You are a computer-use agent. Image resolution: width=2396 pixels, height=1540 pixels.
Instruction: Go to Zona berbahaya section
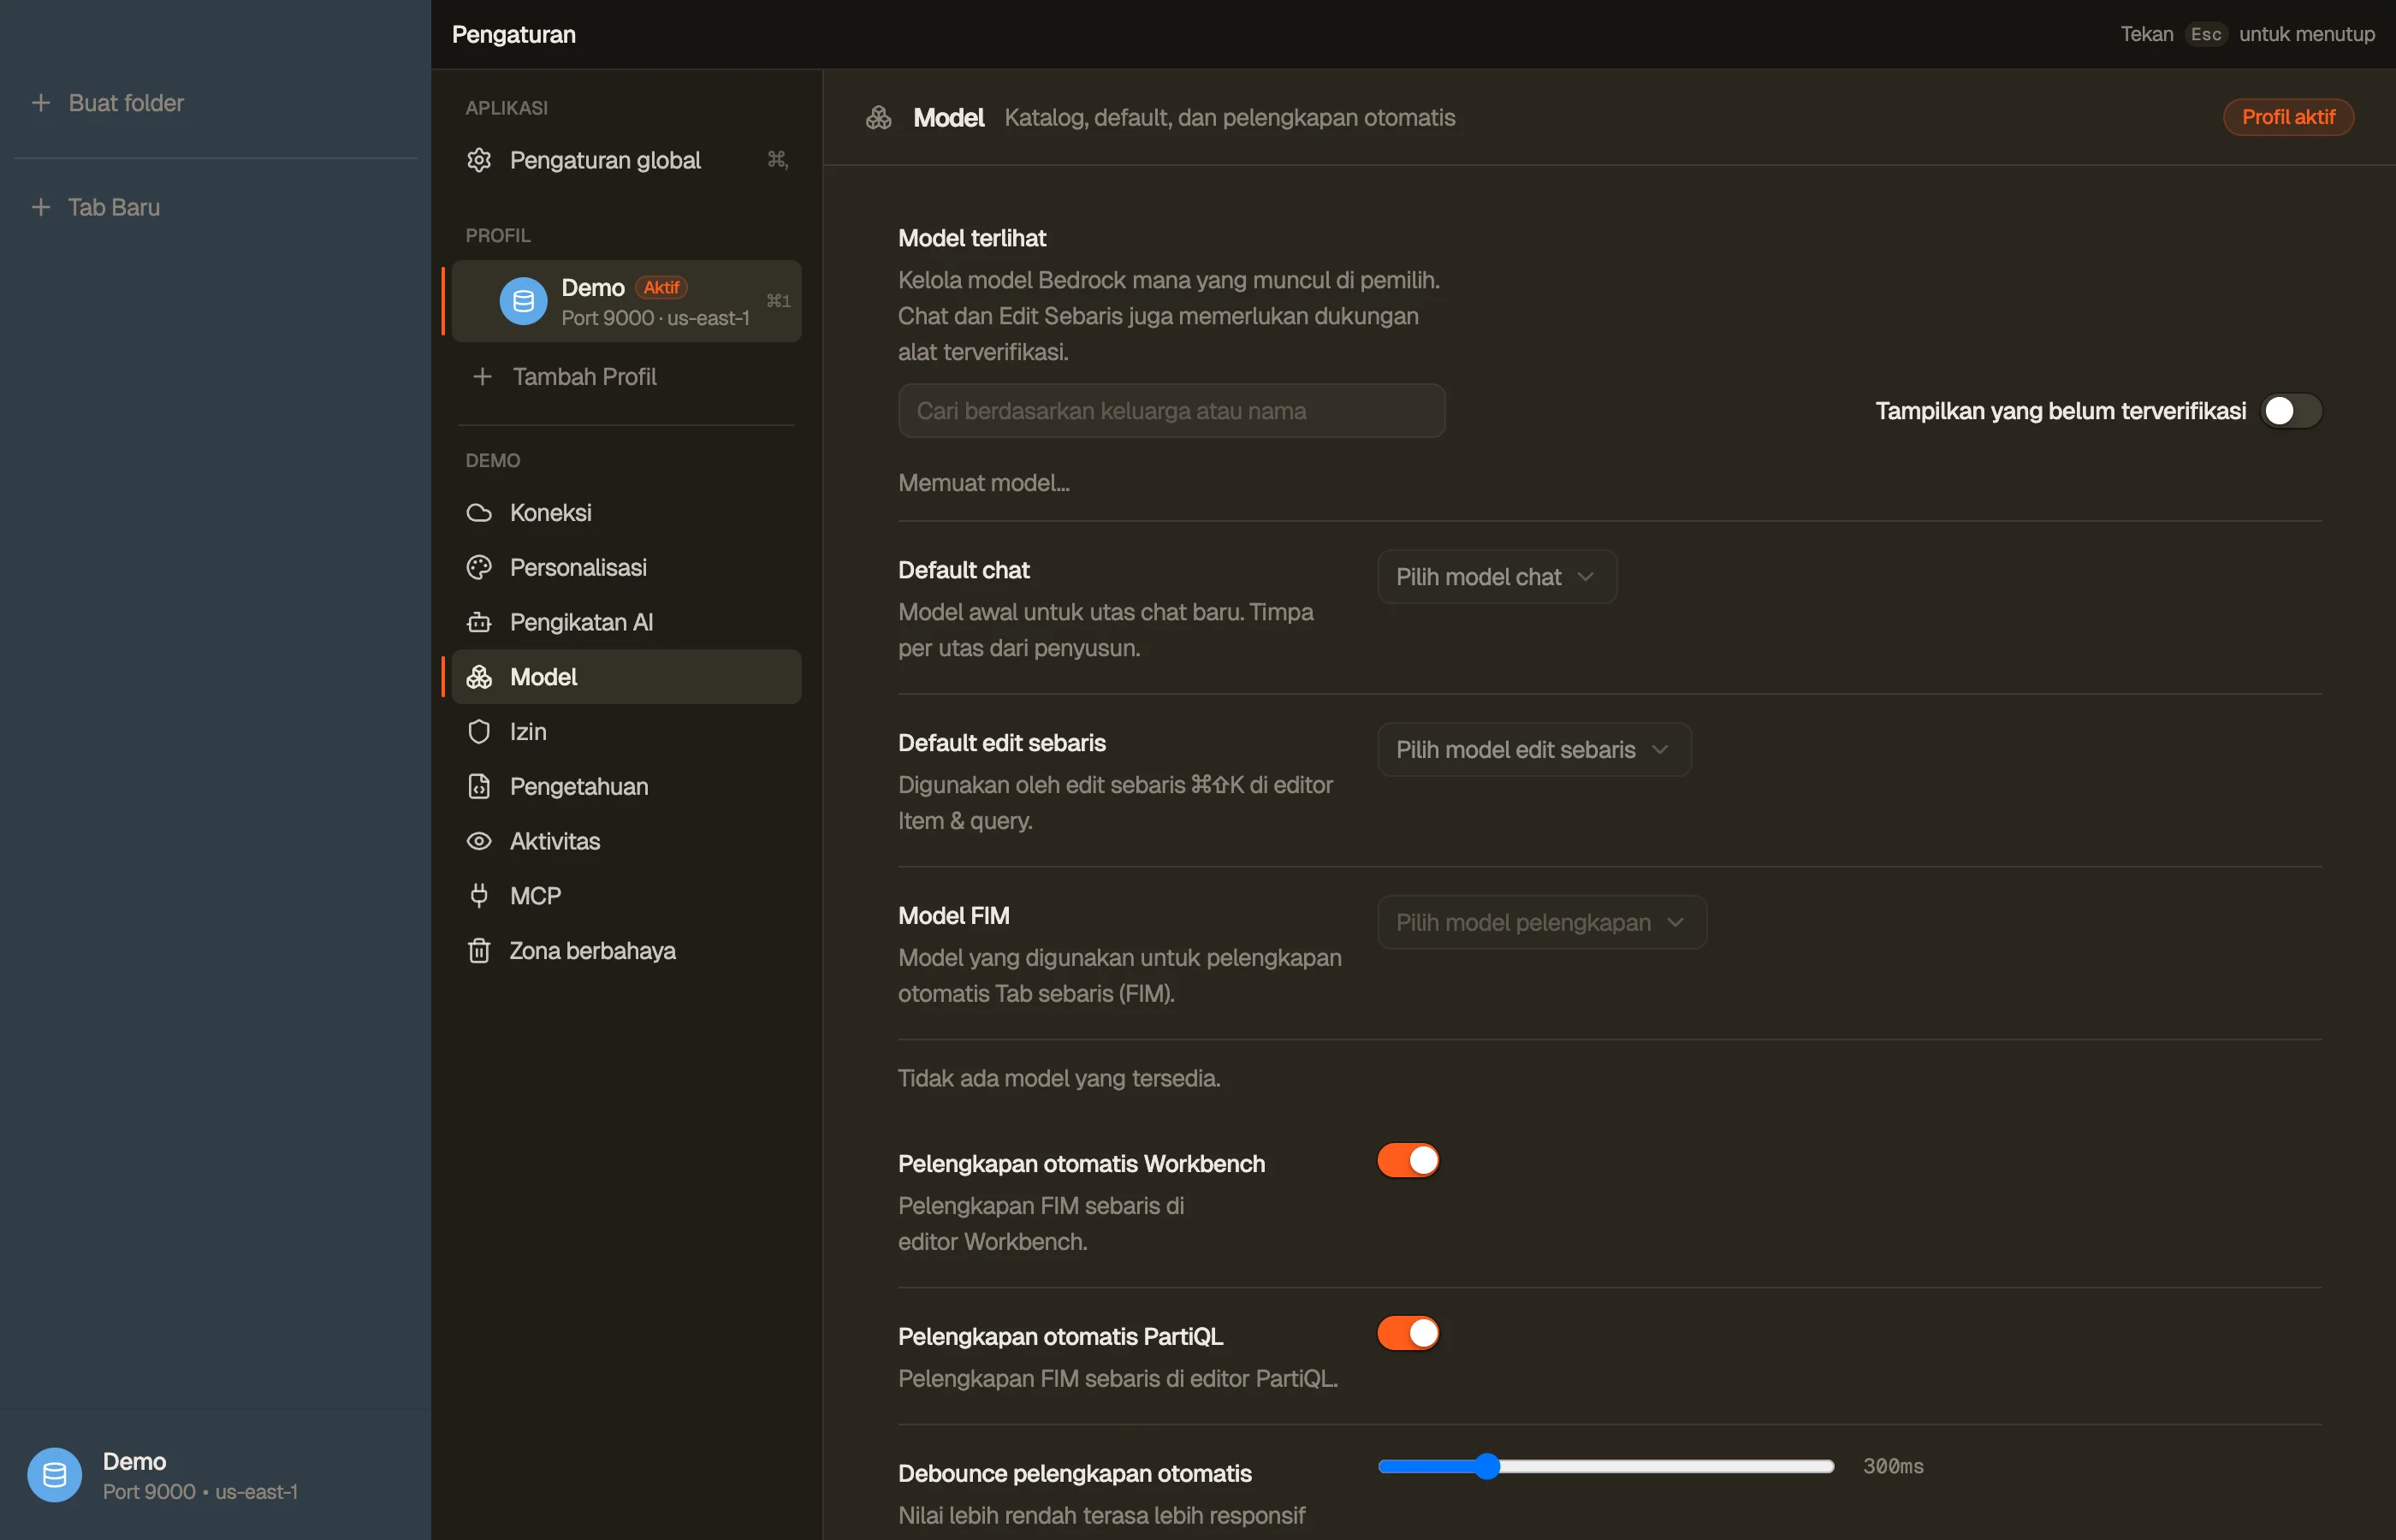[x=626, y=950]
